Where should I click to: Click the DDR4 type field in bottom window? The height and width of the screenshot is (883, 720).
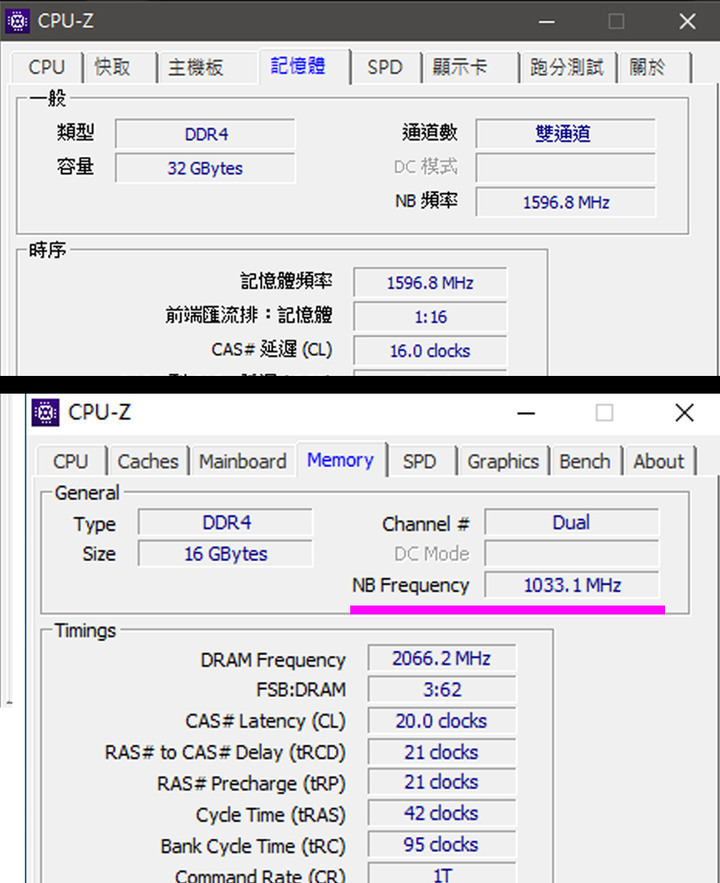coord(225,523)
